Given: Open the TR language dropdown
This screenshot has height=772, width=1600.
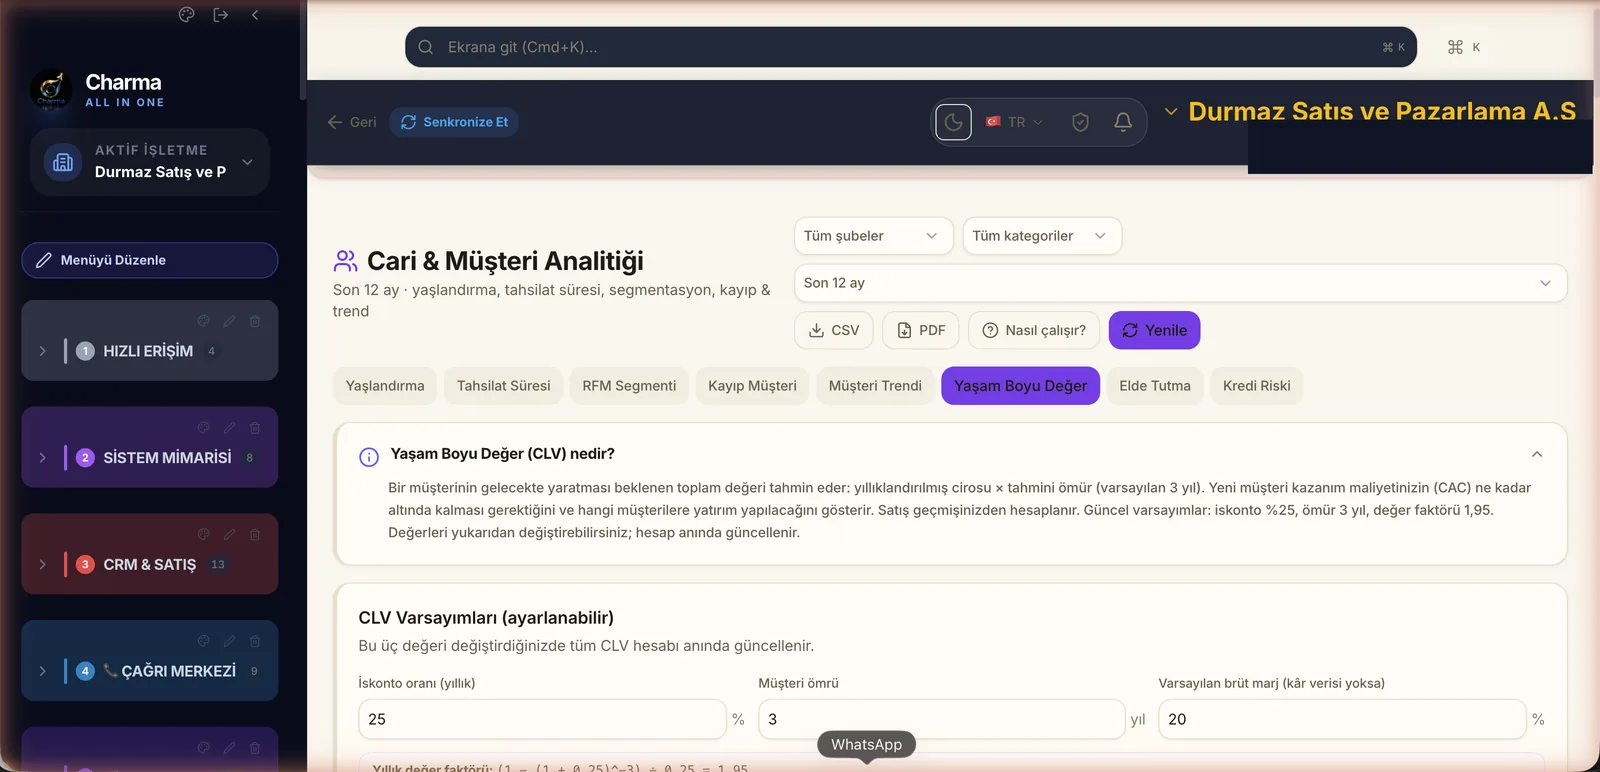Looking at the screenshot, I should click(1015, 122).
